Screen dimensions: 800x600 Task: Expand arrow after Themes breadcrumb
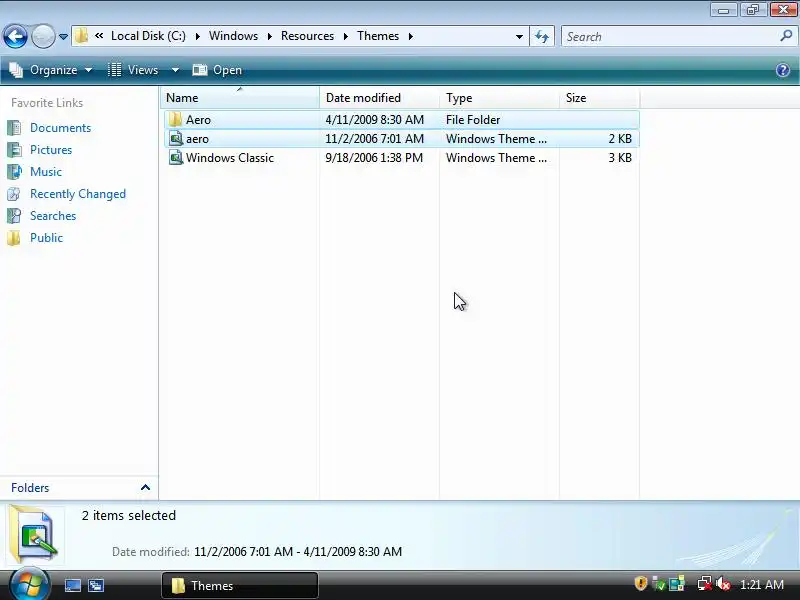[x=411, y=36]
